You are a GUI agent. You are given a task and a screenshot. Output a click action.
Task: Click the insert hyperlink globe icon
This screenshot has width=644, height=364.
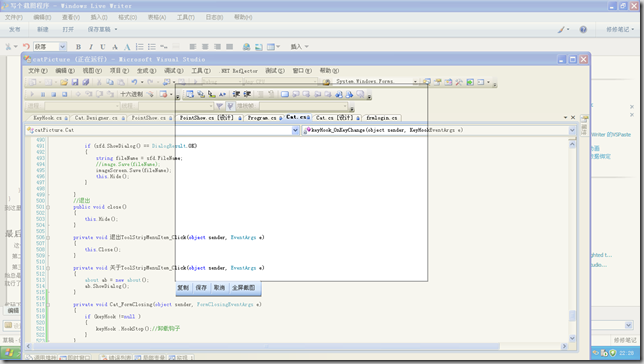click(246, 47)
